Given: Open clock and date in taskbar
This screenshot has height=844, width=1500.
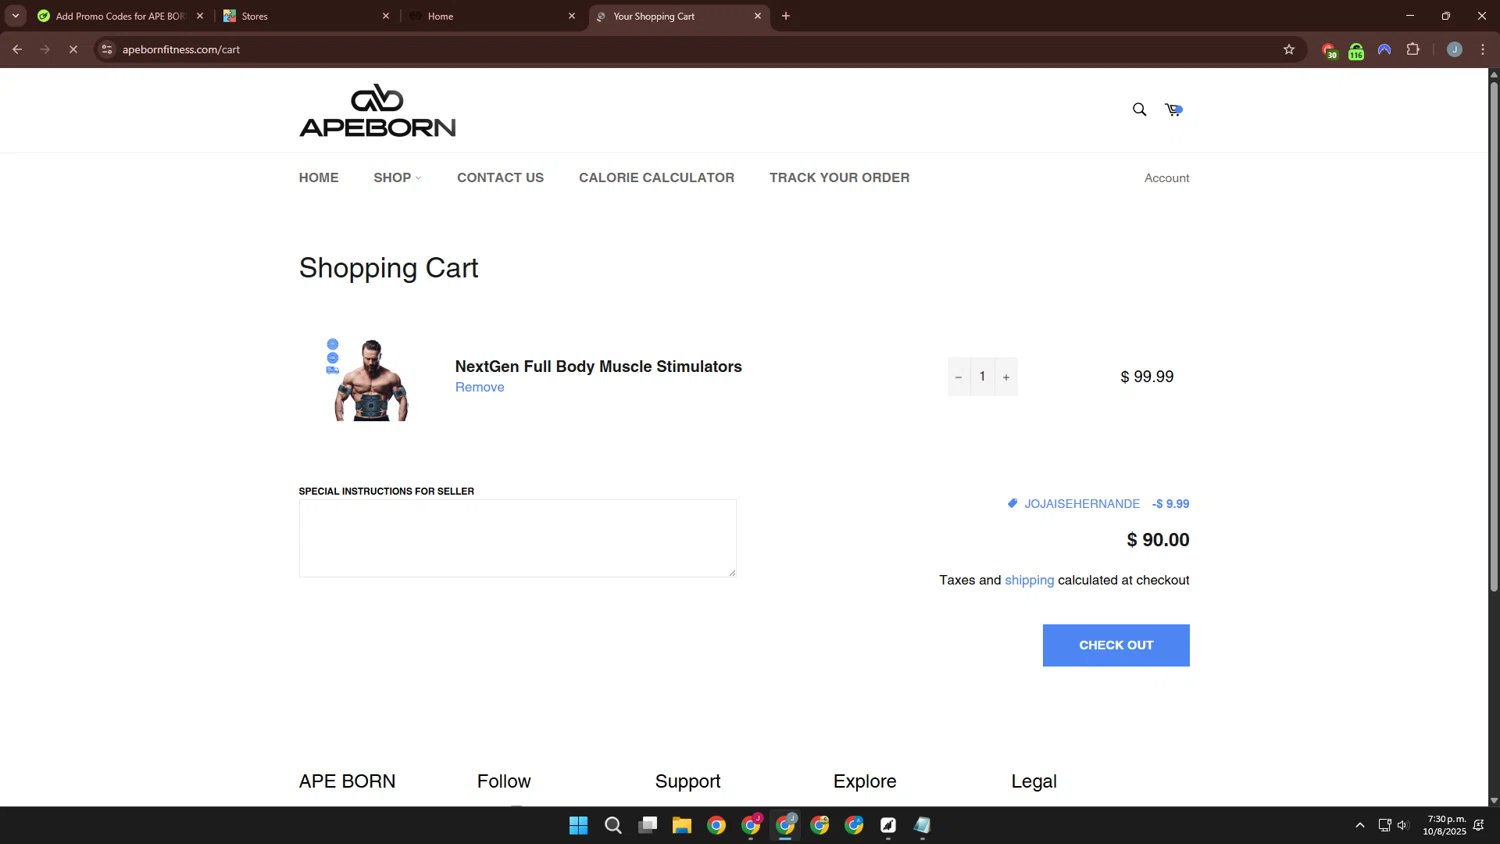Looking at the screenshot, I should click(x=1446, y=825).
